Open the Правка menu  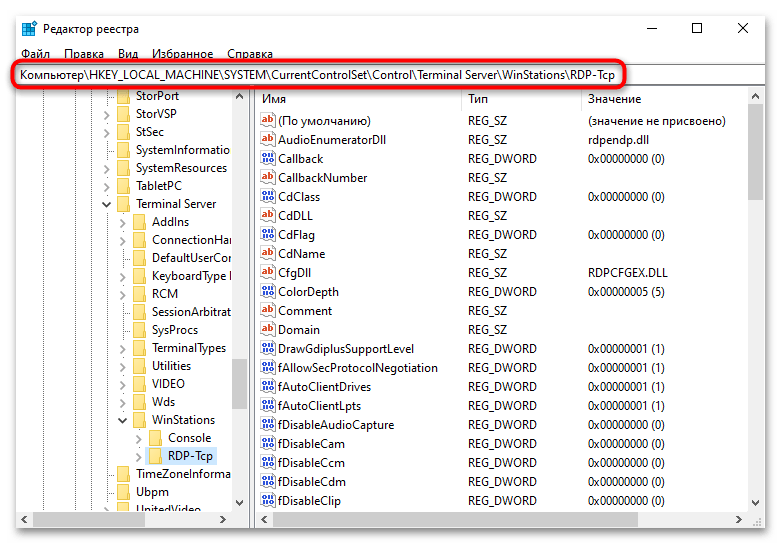(84, 53)
